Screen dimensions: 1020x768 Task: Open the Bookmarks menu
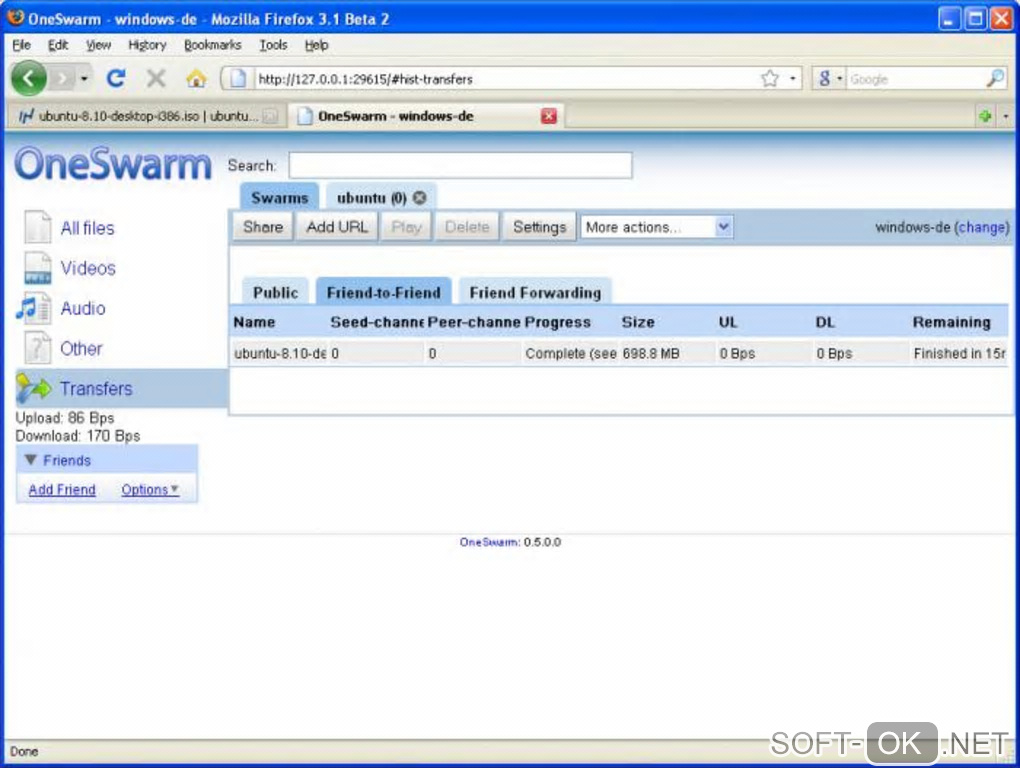(213, 45)
